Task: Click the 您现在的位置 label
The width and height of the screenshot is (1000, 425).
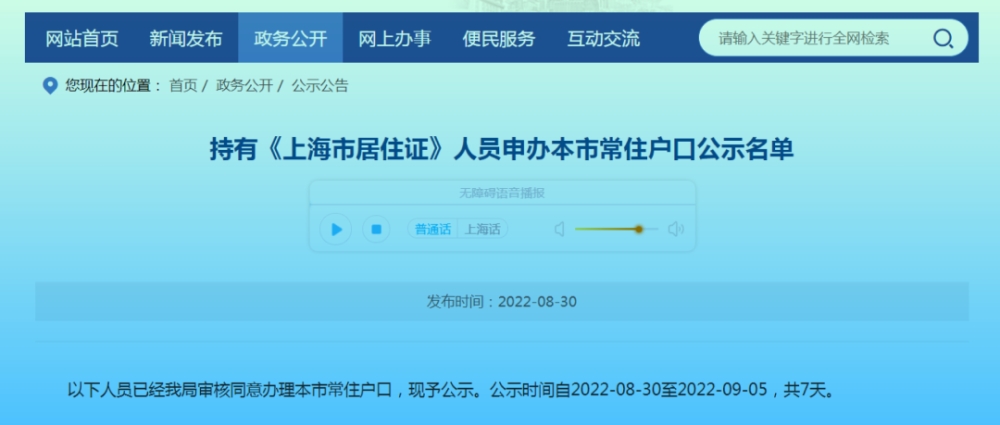Action: tap(114, 86)
